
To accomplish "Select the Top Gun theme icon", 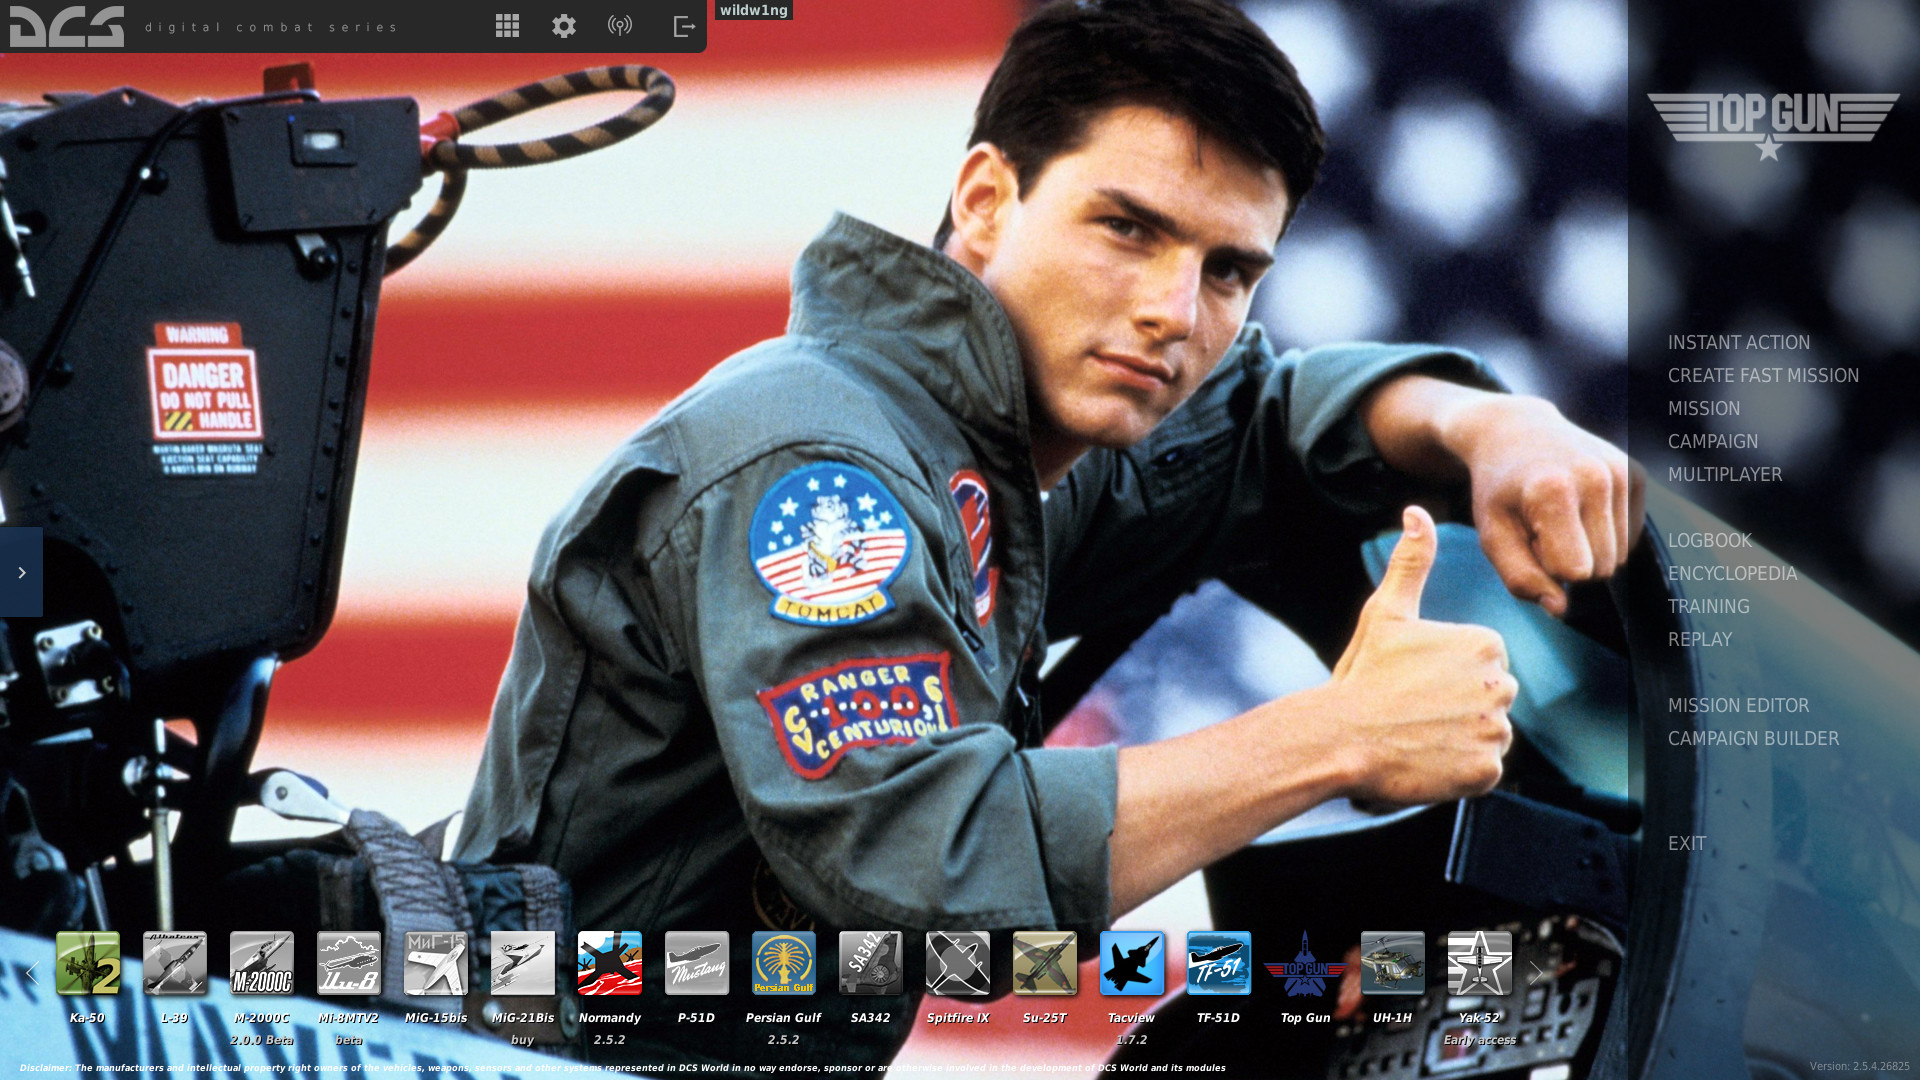I will (x=1305, y=963).
